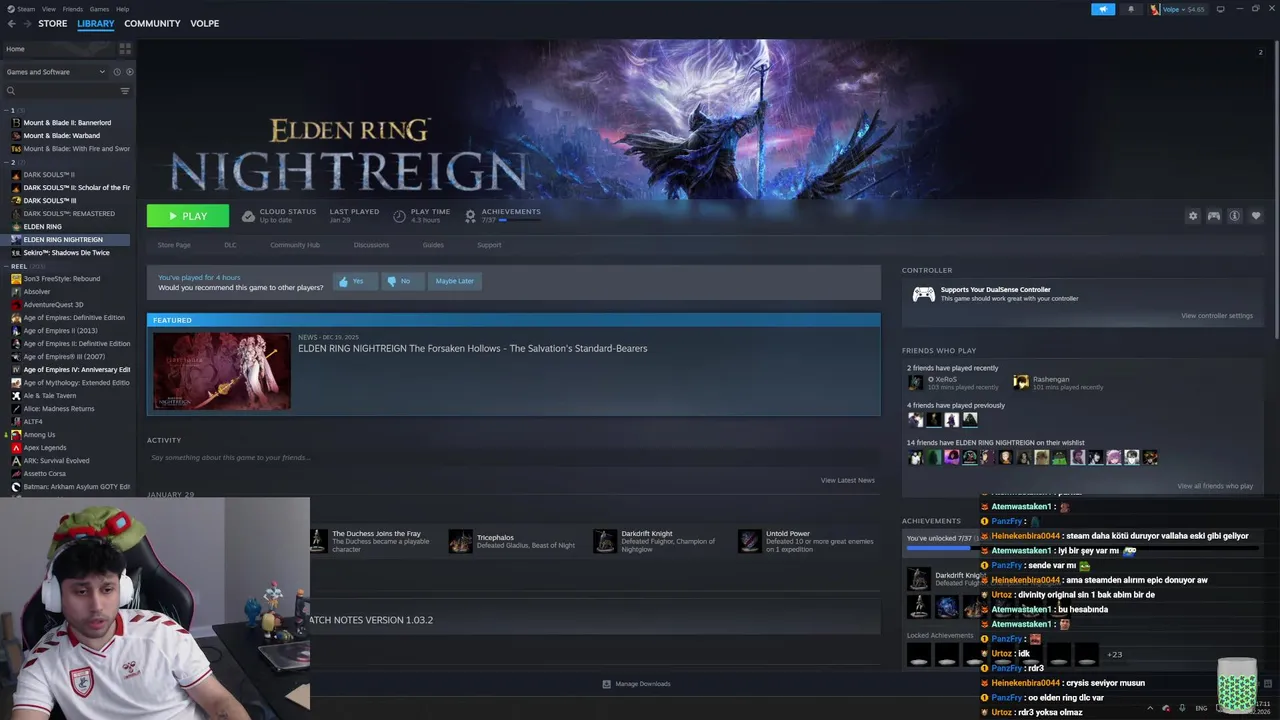This screenshot has width=1280, height=720.
Task: Open the Friends menu
Action: pyautogui.click(x=73, y=9)
